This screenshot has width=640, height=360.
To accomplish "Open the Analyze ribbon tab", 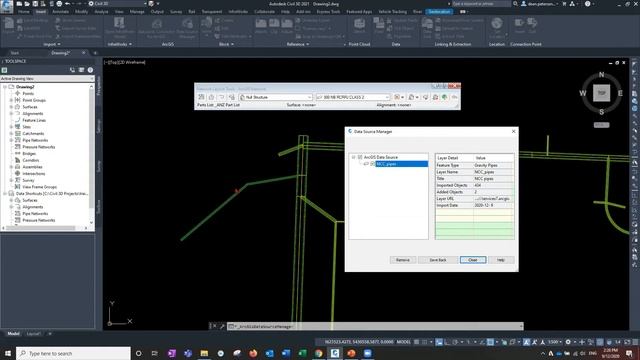I will point(101,12).
